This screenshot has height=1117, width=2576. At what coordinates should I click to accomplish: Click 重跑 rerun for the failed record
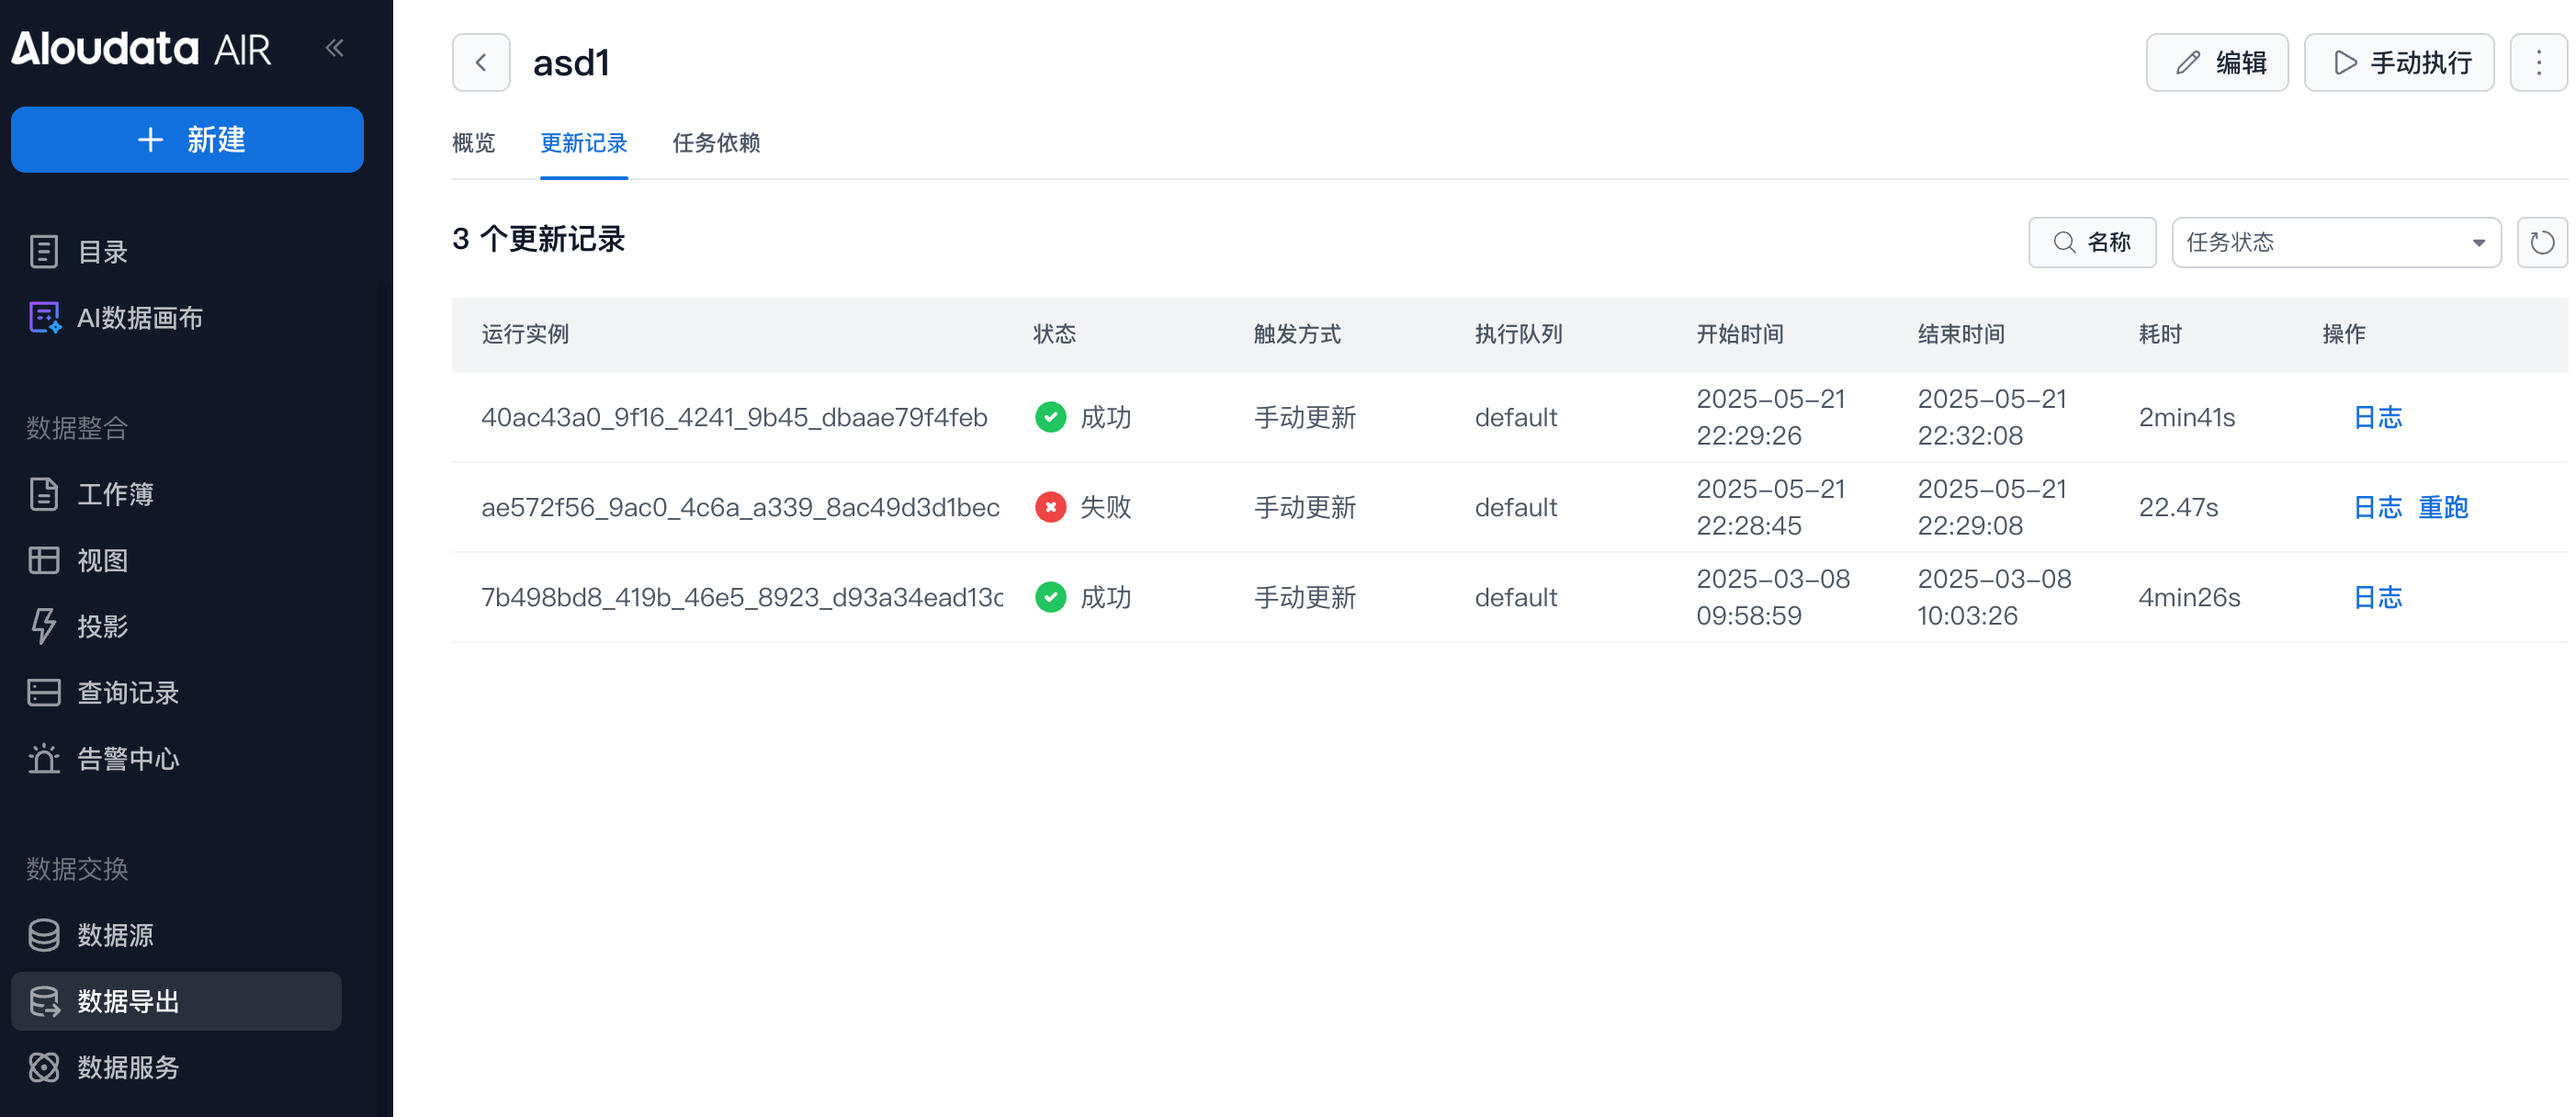[2443, 507]
